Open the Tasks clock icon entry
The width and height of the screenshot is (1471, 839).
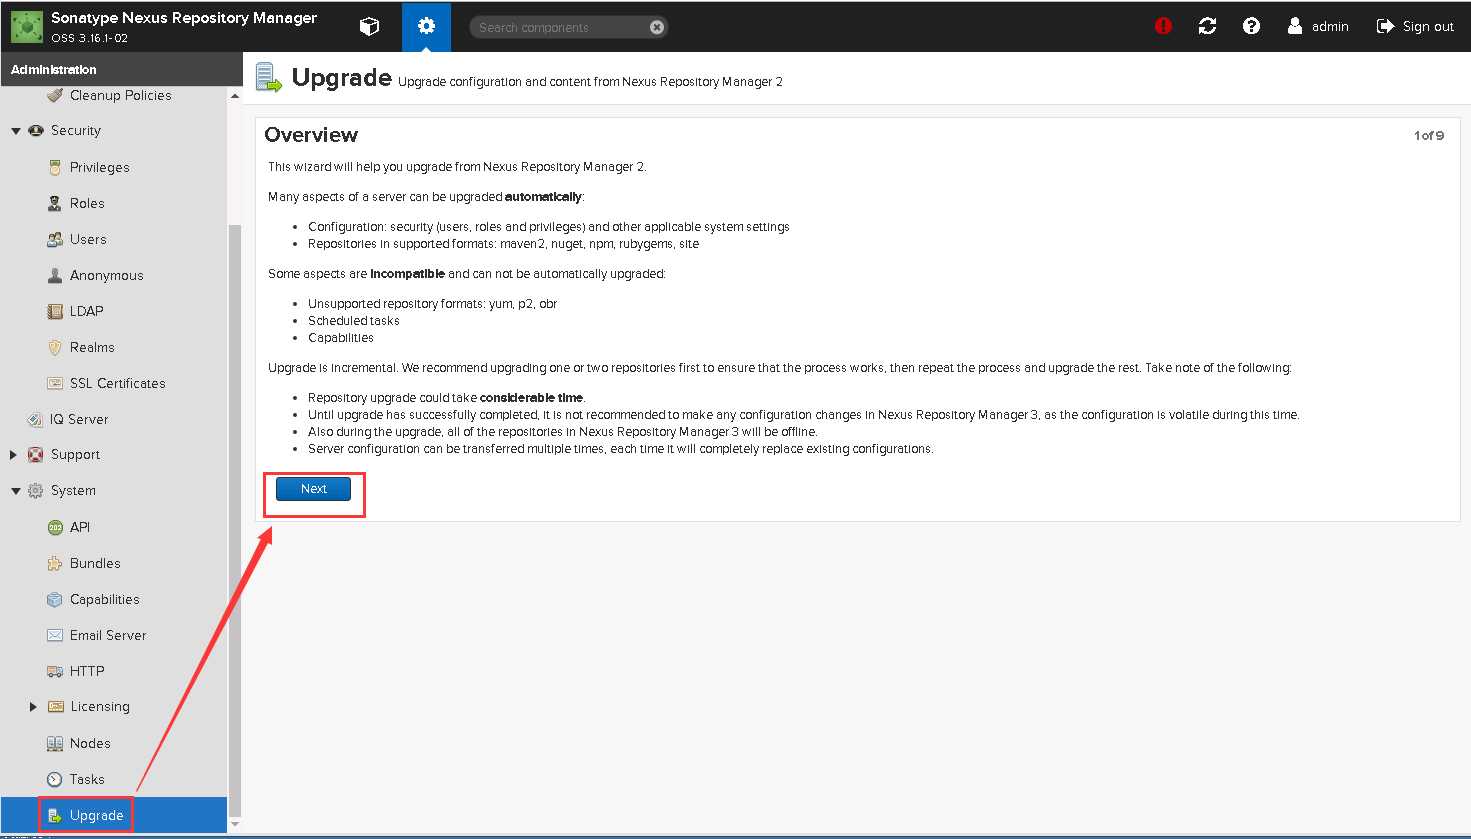pos(55,779)
